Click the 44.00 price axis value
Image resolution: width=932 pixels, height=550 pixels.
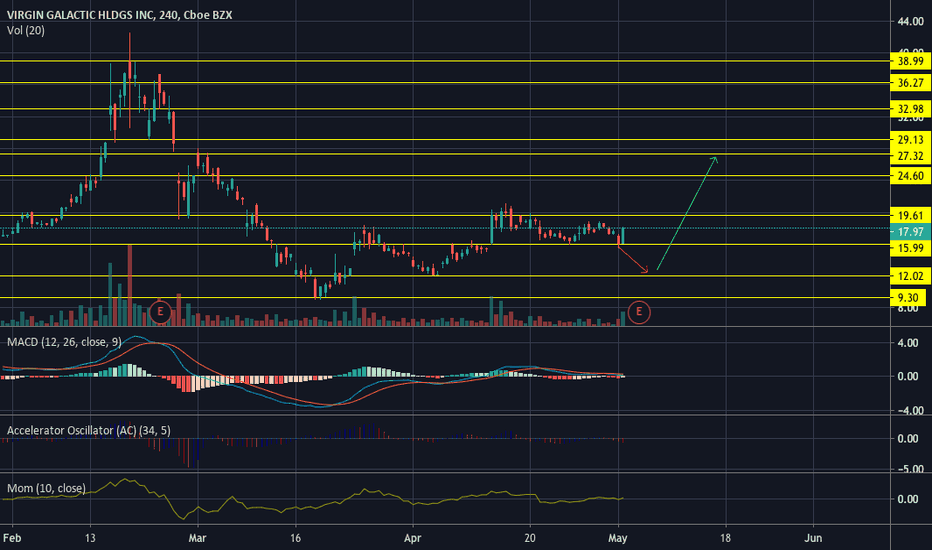(x=911, y=21)
